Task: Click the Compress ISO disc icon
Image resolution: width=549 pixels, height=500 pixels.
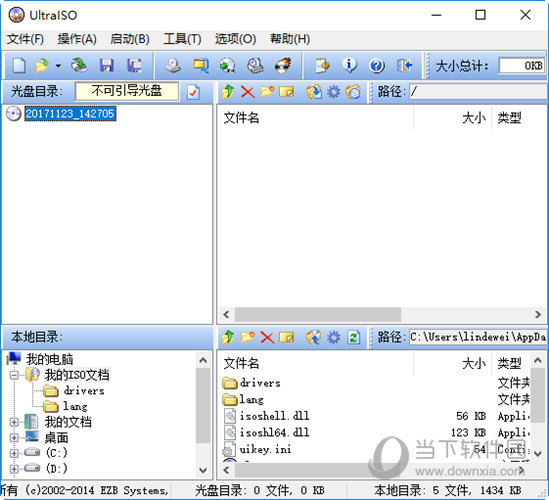Action: point(228,65)
